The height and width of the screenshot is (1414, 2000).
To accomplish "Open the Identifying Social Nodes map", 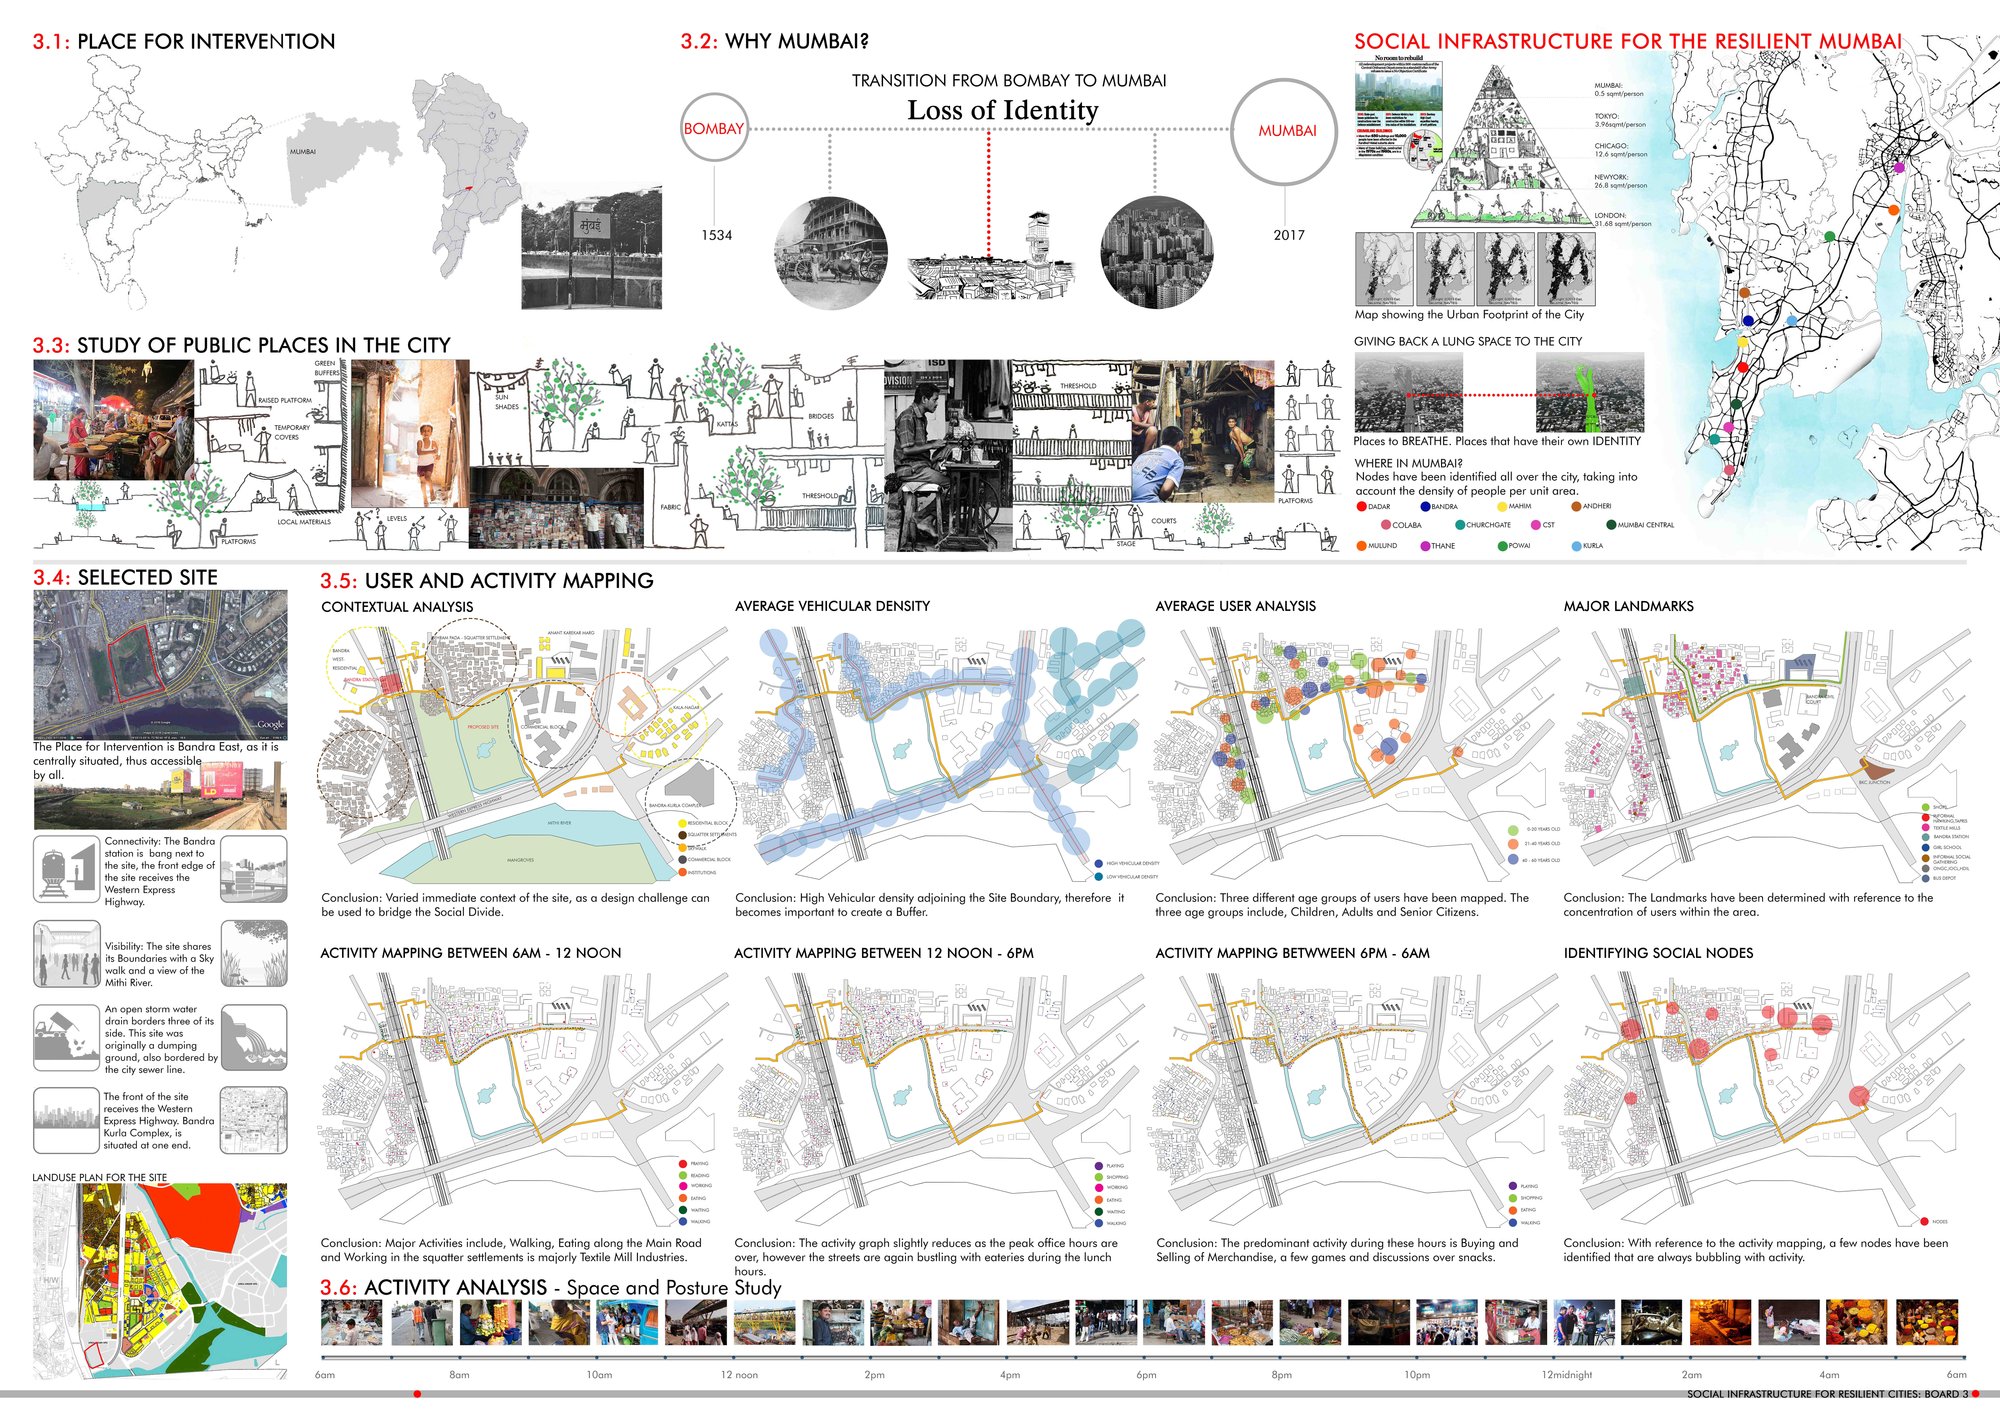I will (x=1768, y=1100).
